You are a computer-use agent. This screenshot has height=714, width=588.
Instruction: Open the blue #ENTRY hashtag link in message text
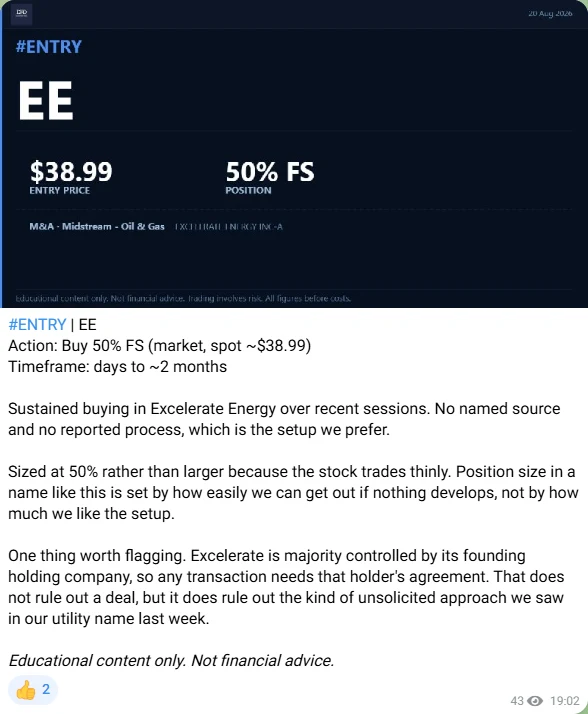(x=37, y=325)
